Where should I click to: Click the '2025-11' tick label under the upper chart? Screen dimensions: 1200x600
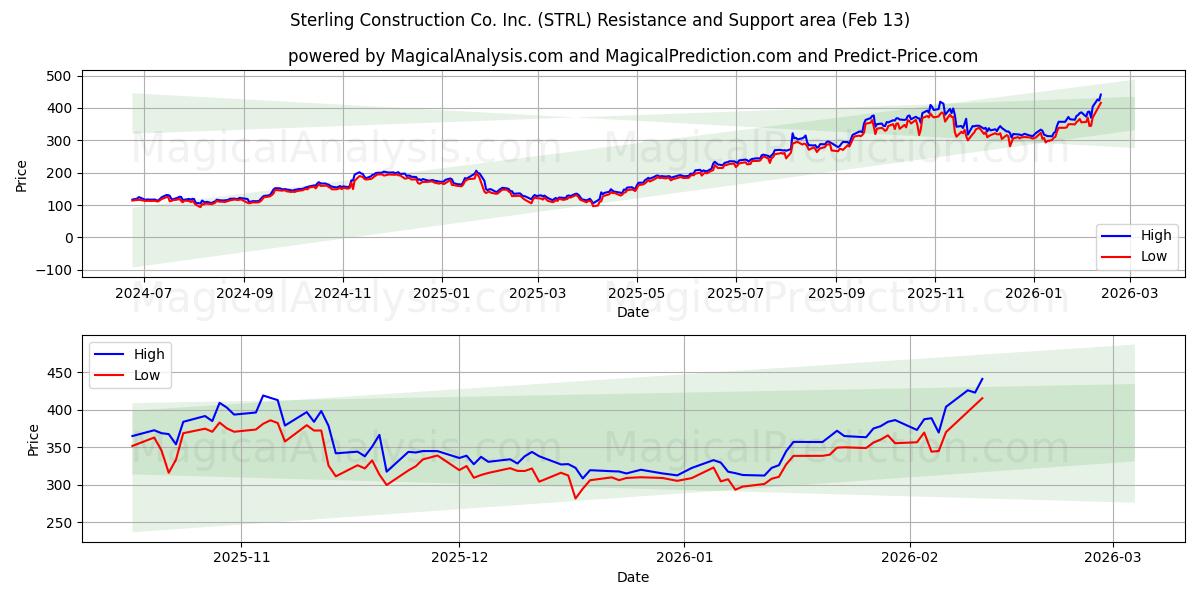(x=935, y=294)
